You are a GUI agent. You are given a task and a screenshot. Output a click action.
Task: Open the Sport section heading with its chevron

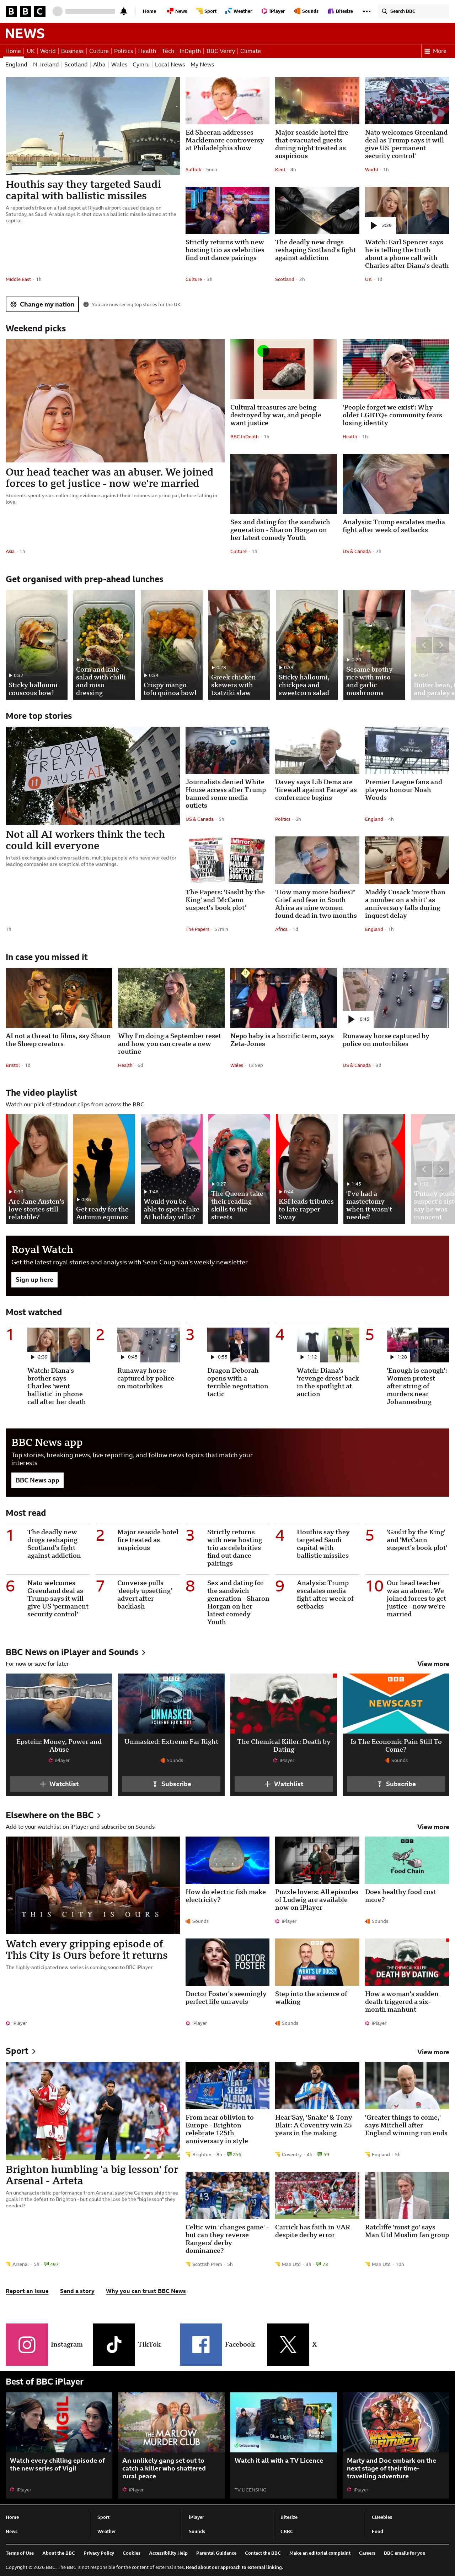point(21,2051)
